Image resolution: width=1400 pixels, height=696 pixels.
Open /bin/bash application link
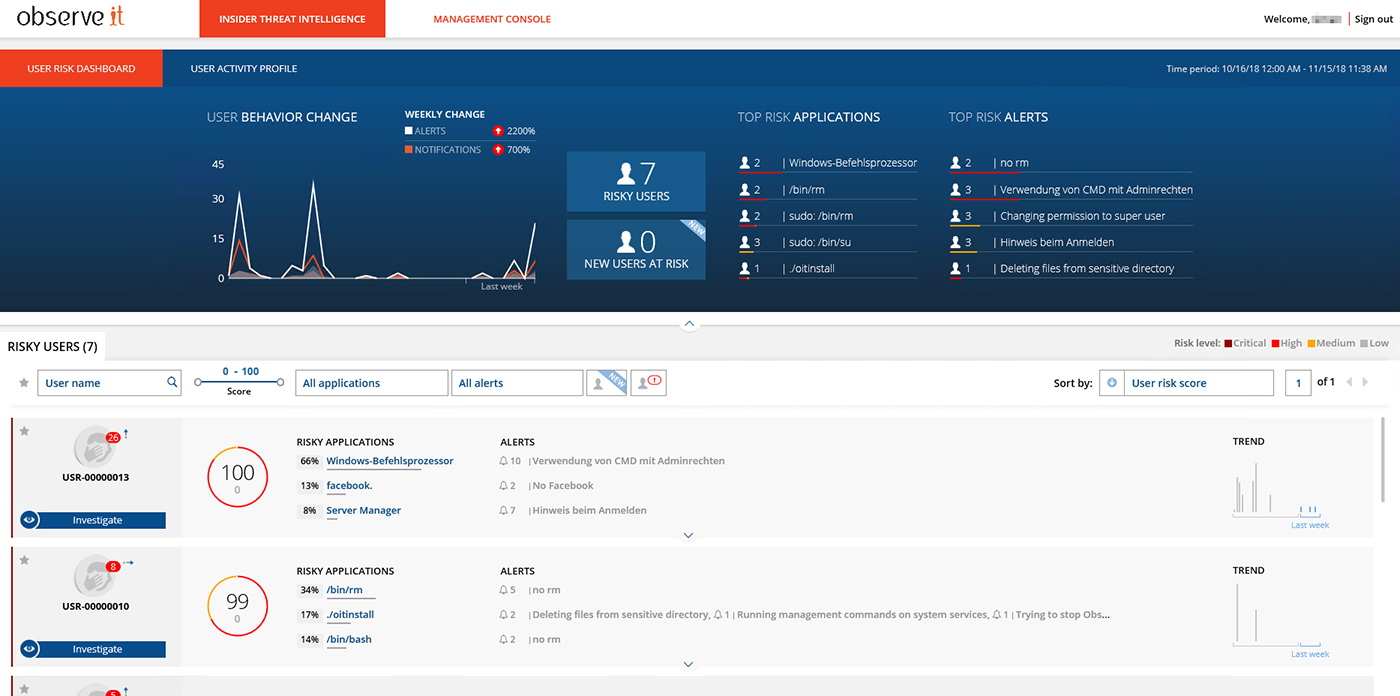pyautogui.click(x=349, y=639)
